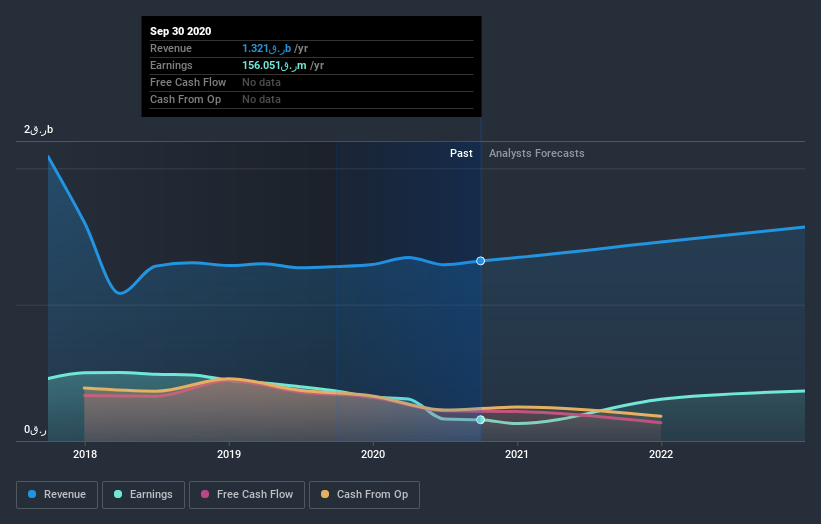The image size is (821, 524).
Task: Click the earnings value 156.051 in the tooltip
Action: [274, 65]
